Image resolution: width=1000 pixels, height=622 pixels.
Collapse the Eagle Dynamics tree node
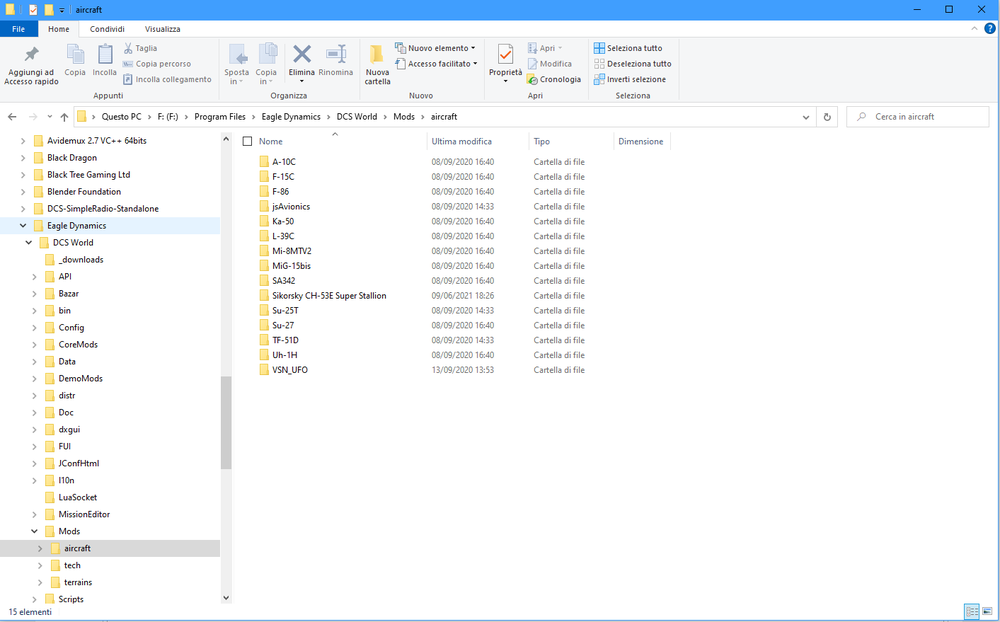pyautogui.click(x=23, y=225)
